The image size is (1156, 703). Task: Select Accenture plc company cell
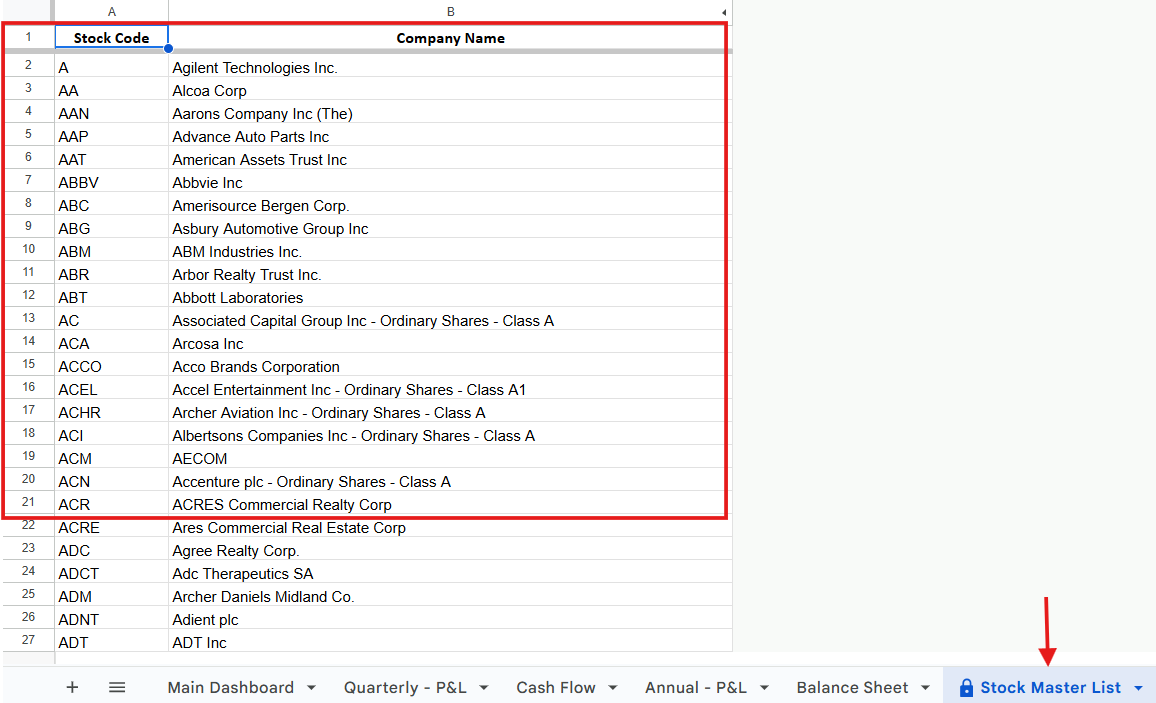pyautogui.click(x=450, y=481)
